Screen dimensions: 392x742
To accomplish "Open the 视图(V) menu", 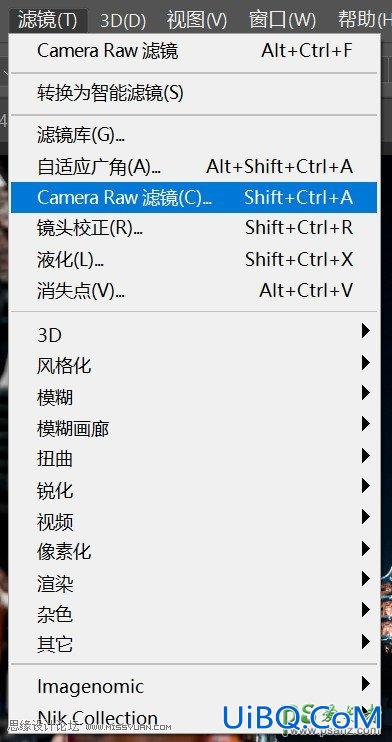I will tap(196, 20).
